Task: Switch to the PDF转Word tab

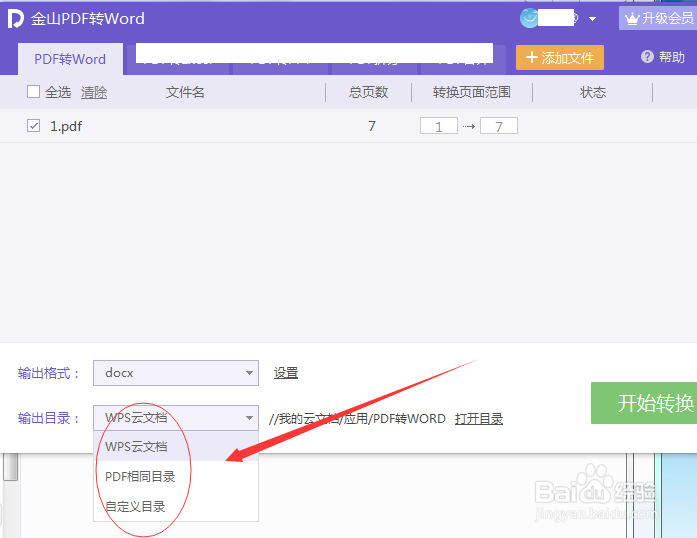Action: (x=70, y=59)
